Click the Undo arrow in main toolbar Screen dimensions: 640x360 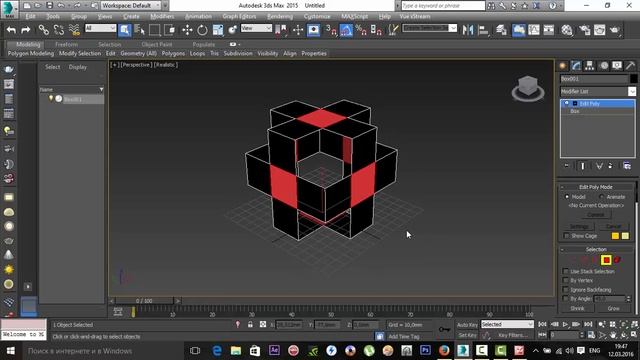coord(11,30)
